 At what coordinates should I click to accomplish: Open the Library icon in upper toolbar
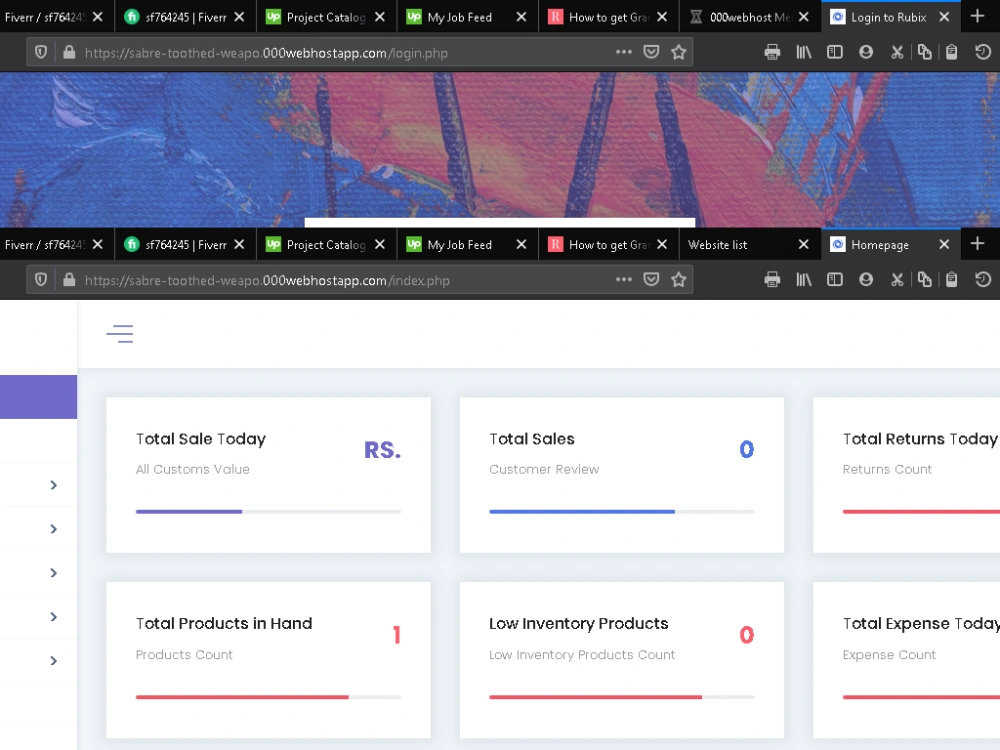pyautogui.click(x=804, y=52)
